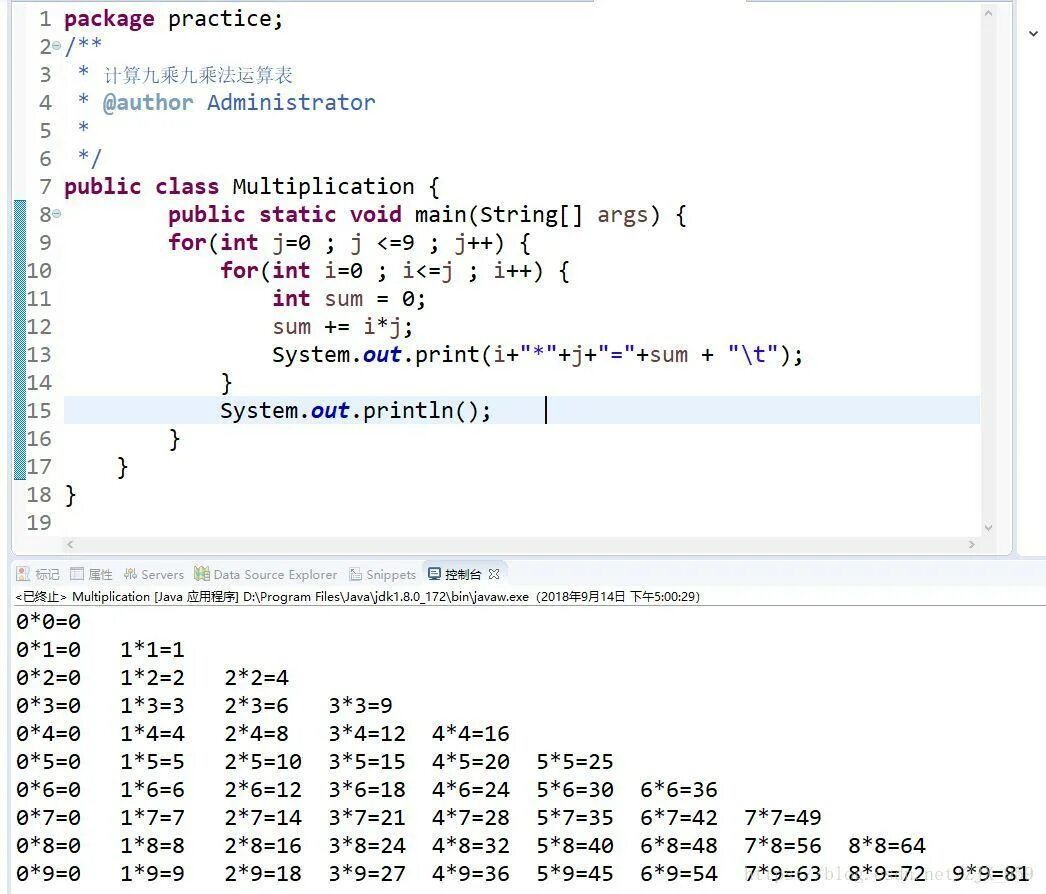The image size is (1046, 894).
Task: Click console output '5*5=25'
Action: pos(575,762)
